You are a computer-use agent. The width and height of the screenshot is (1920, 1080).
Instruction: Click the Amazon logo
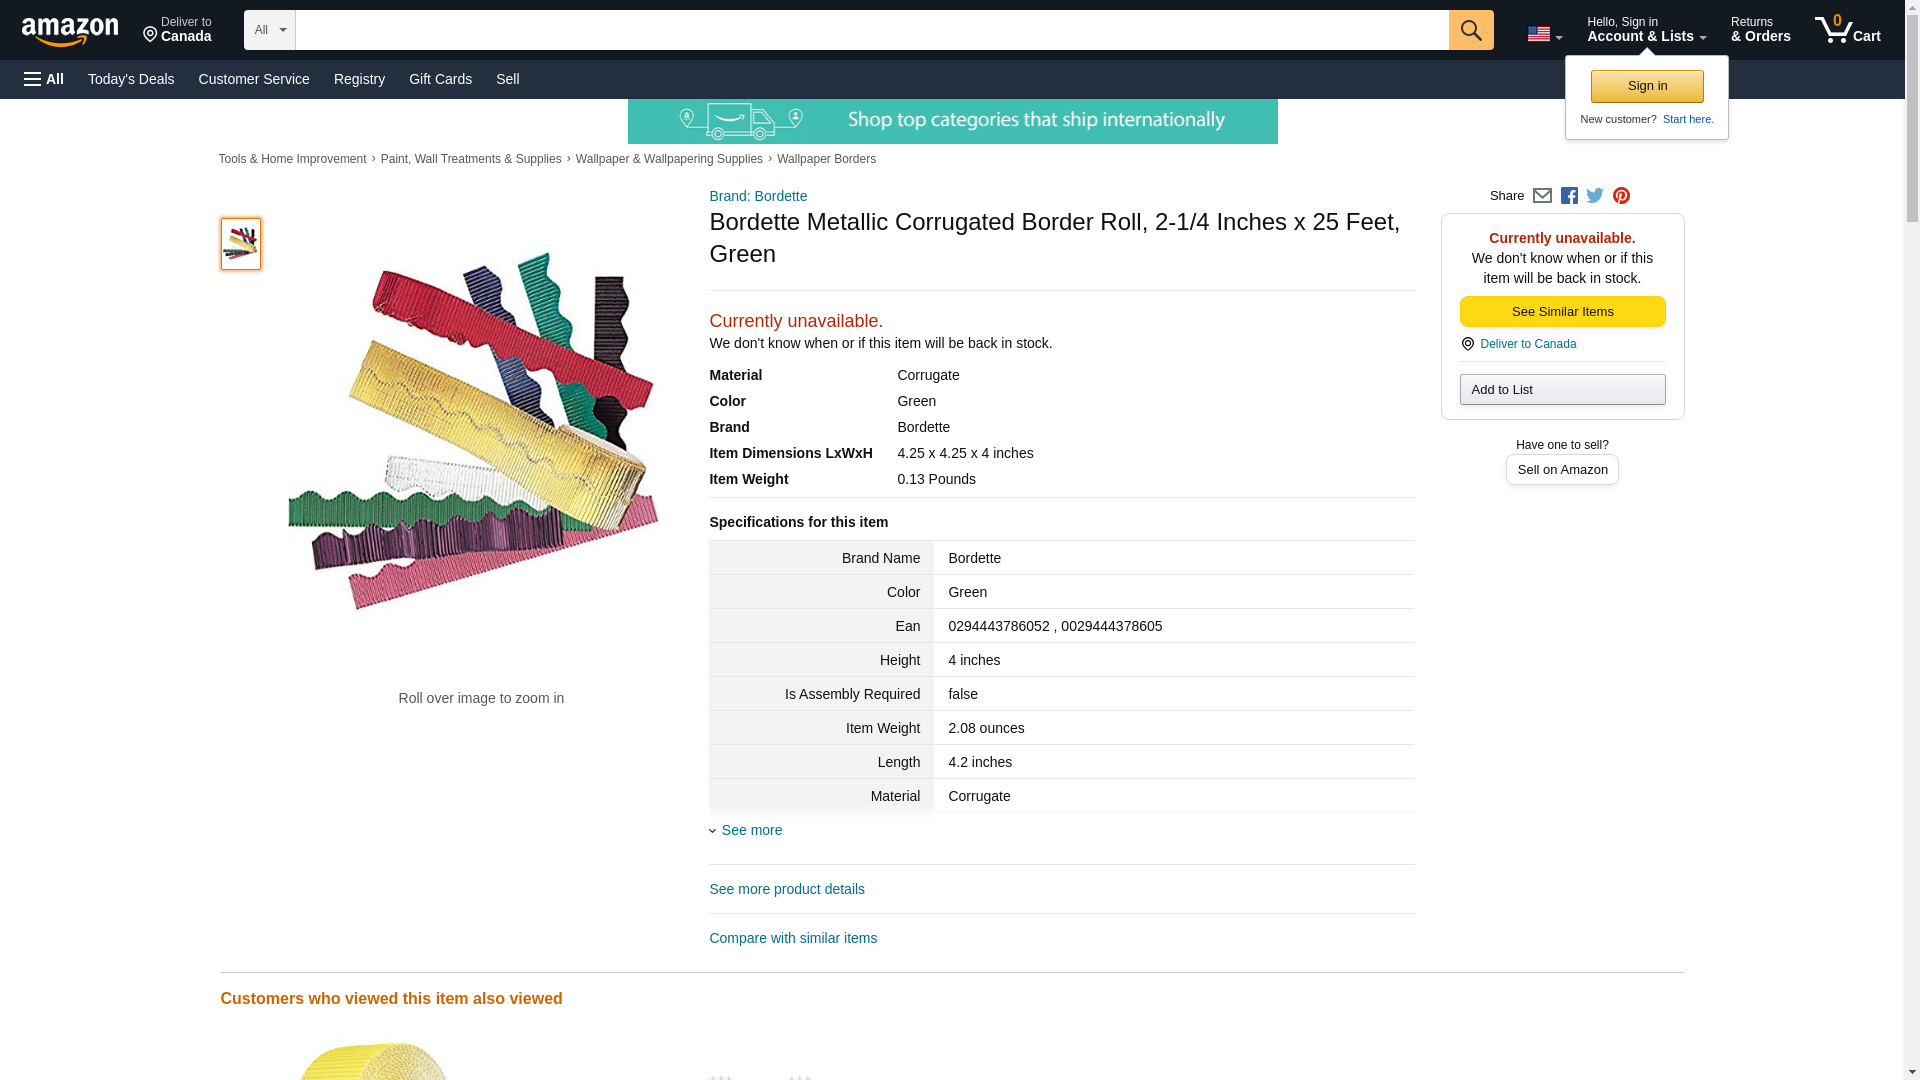(x=70, y=31)
